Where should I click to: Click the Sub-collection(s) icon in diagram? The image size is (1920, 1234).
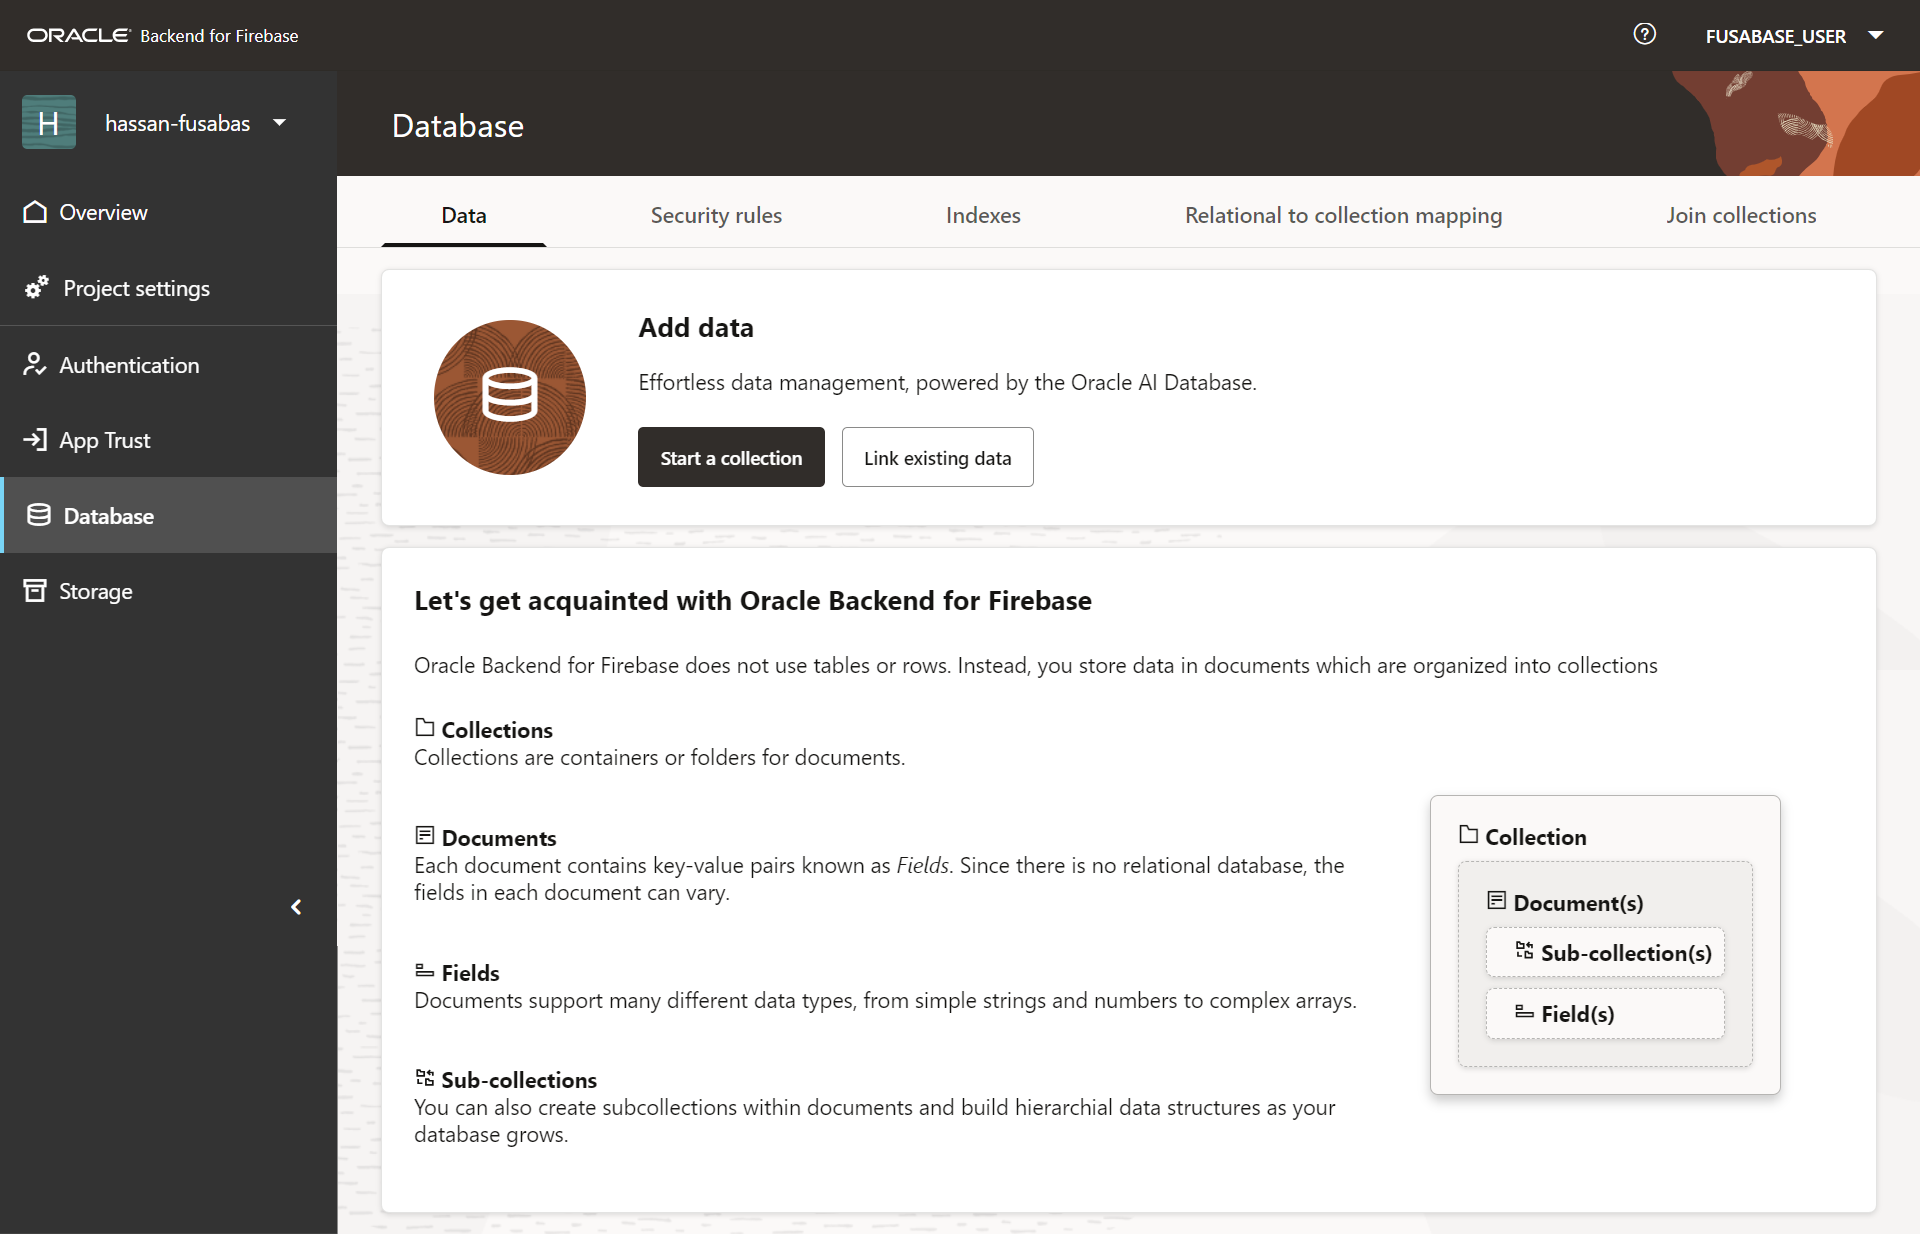(x=1525, y=950)
